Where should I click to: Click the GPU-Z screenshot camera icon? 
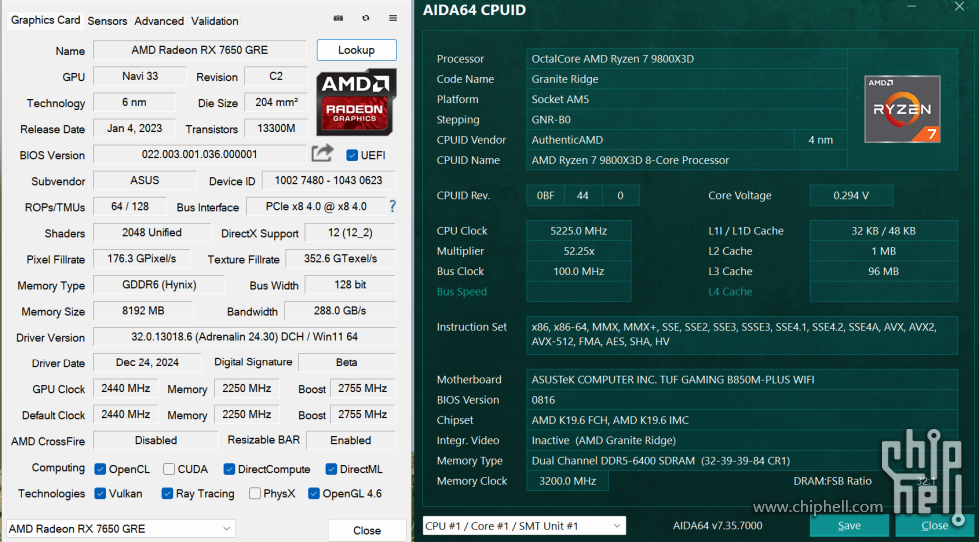point(338,19)
